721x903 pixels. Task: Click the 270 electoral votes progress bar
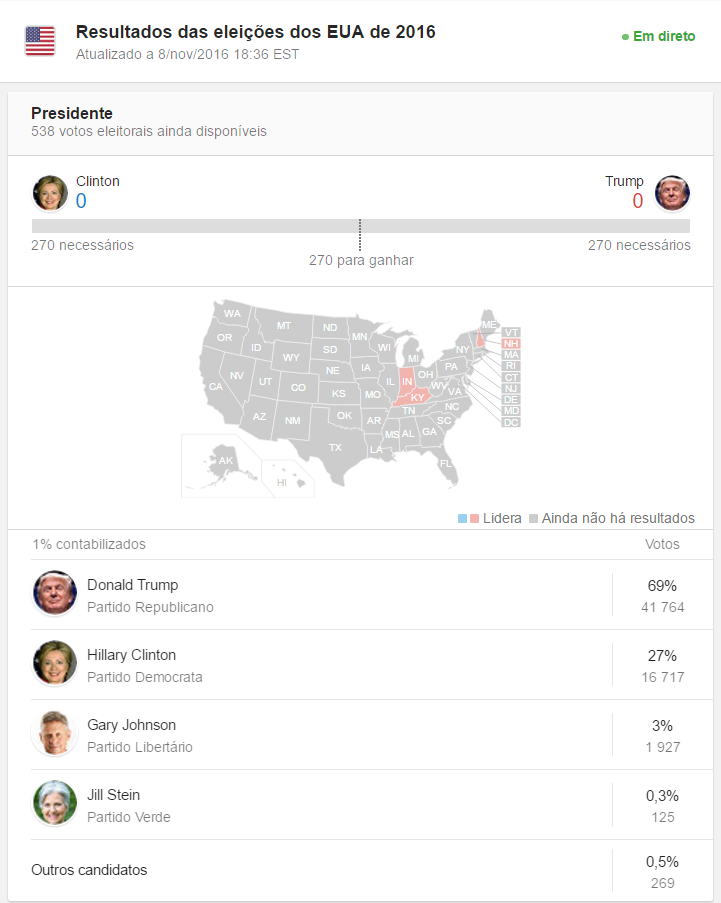coord(360,226)
